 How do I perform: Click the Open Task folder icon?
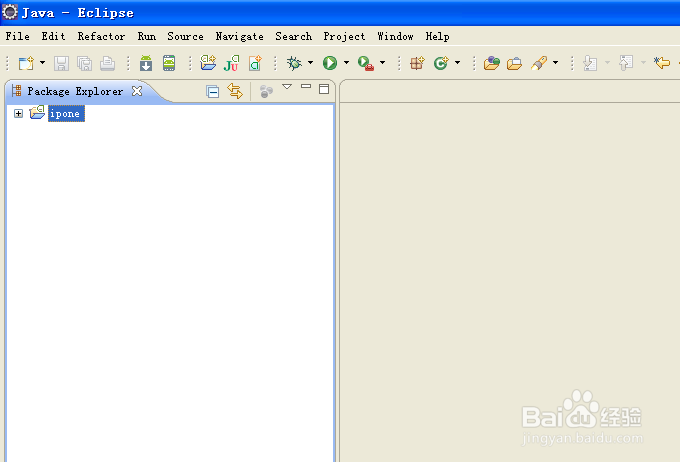tap(514, 64)
